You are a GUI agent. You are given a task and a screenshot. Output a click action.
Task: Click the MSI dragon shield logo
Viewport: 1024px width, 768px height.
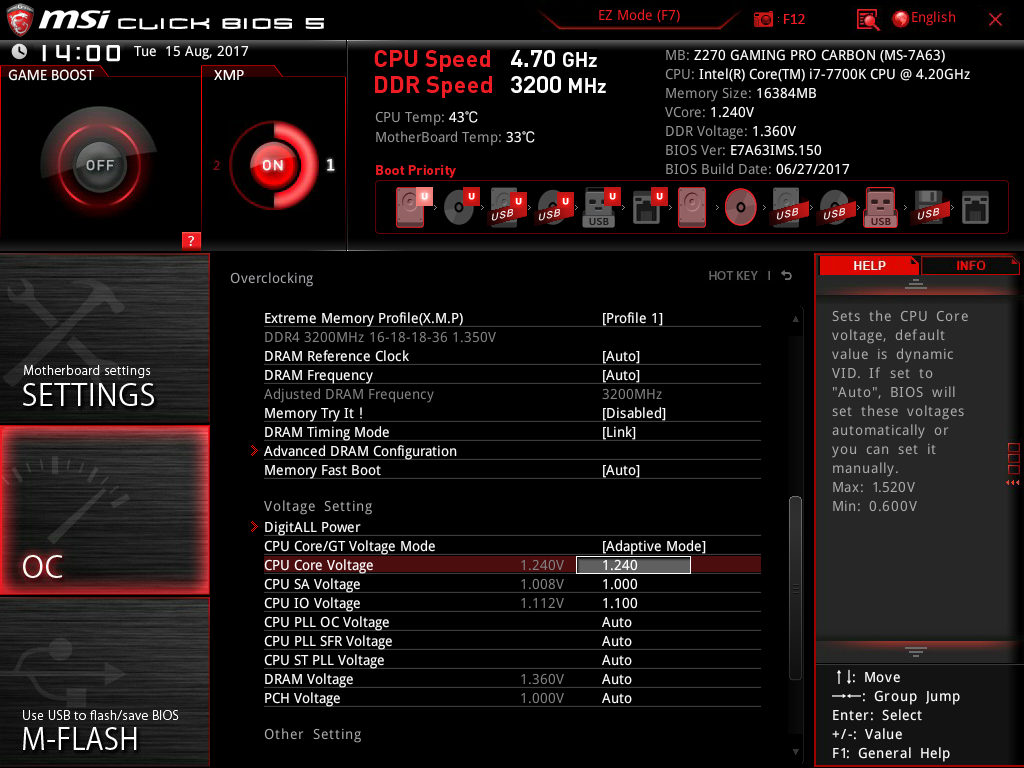tap(19, 20)
